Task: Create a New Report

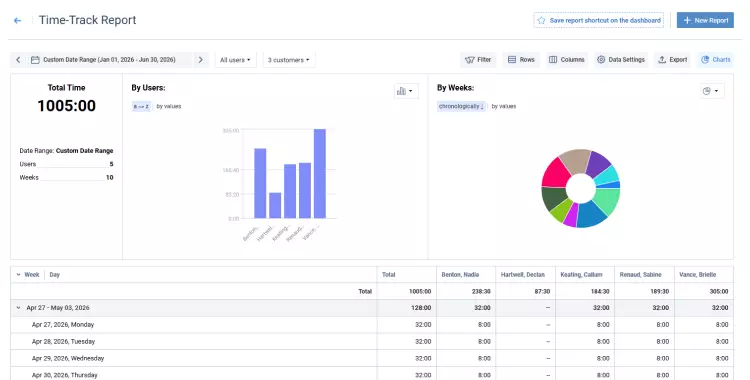Action: (x=705, y=21)
